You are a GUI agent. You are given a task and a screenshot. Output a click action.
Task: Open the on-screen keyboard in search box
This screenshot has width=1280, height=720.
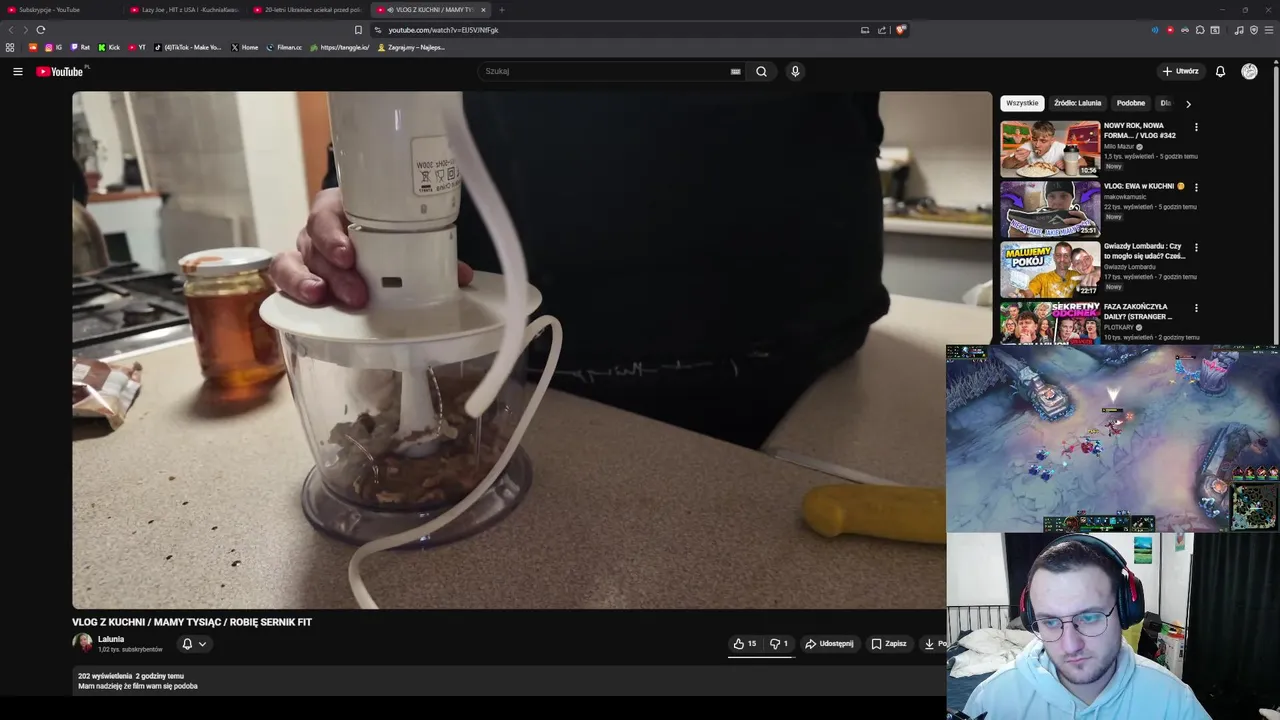click(x=736, y=71)
